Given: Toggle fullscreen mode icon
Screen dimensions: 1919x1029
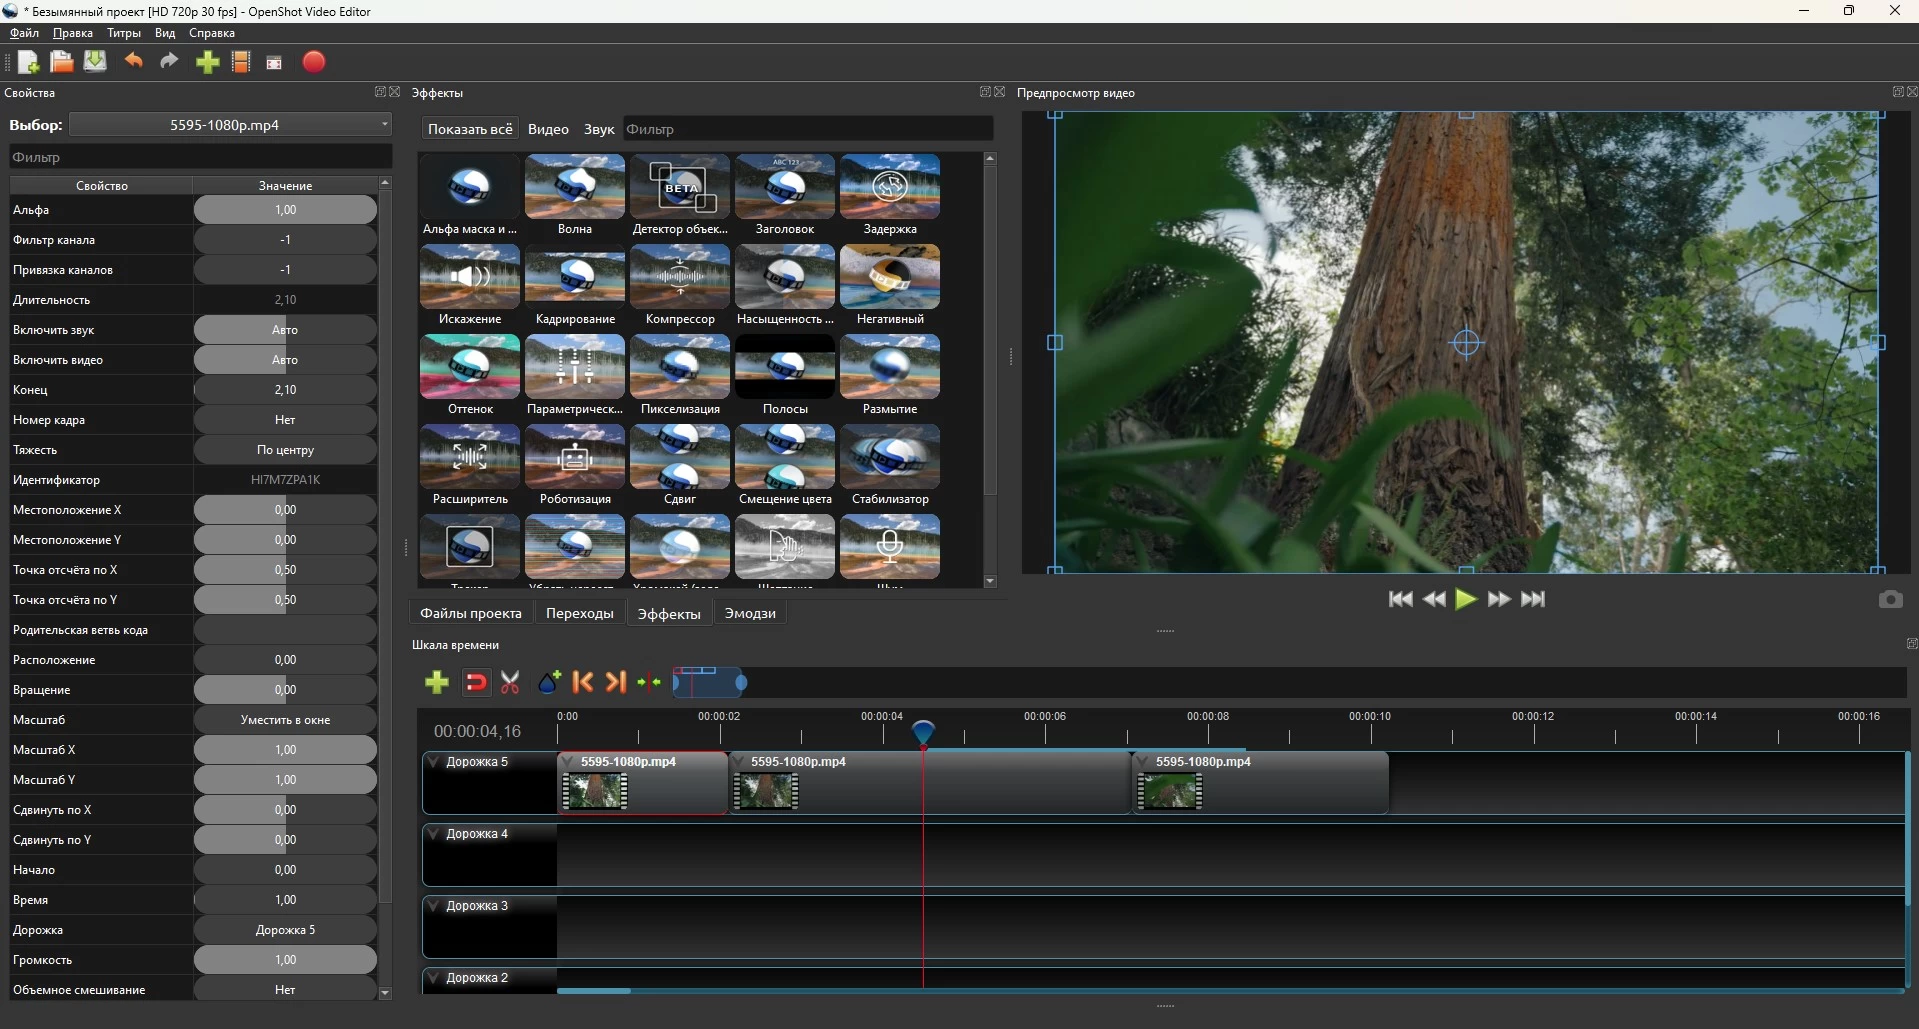Looking at the screenshot, I should pos(274,63).
